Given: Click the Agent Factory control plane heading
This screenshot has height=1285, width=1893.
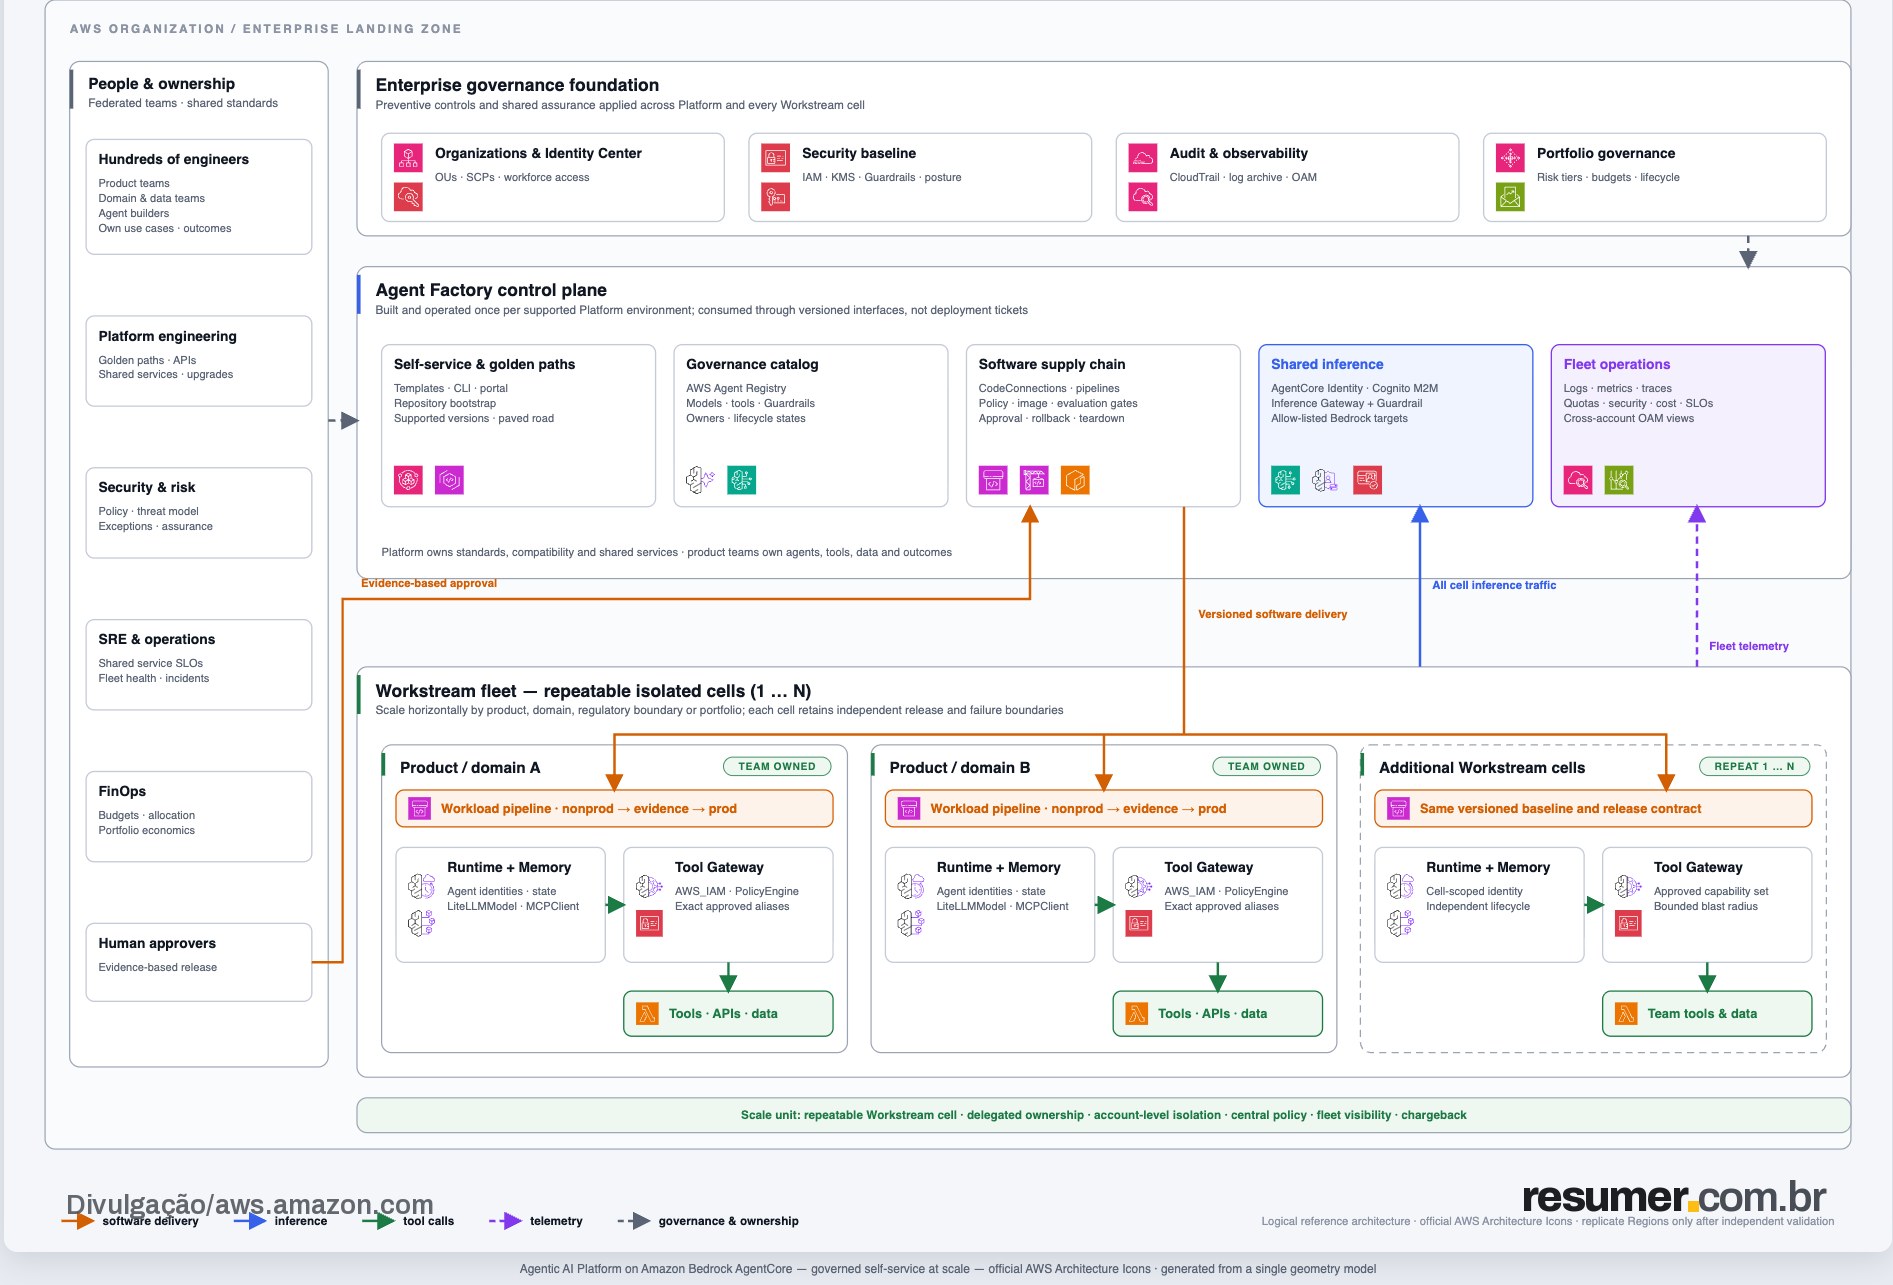Looking at the screenshot, I should 491,290.
